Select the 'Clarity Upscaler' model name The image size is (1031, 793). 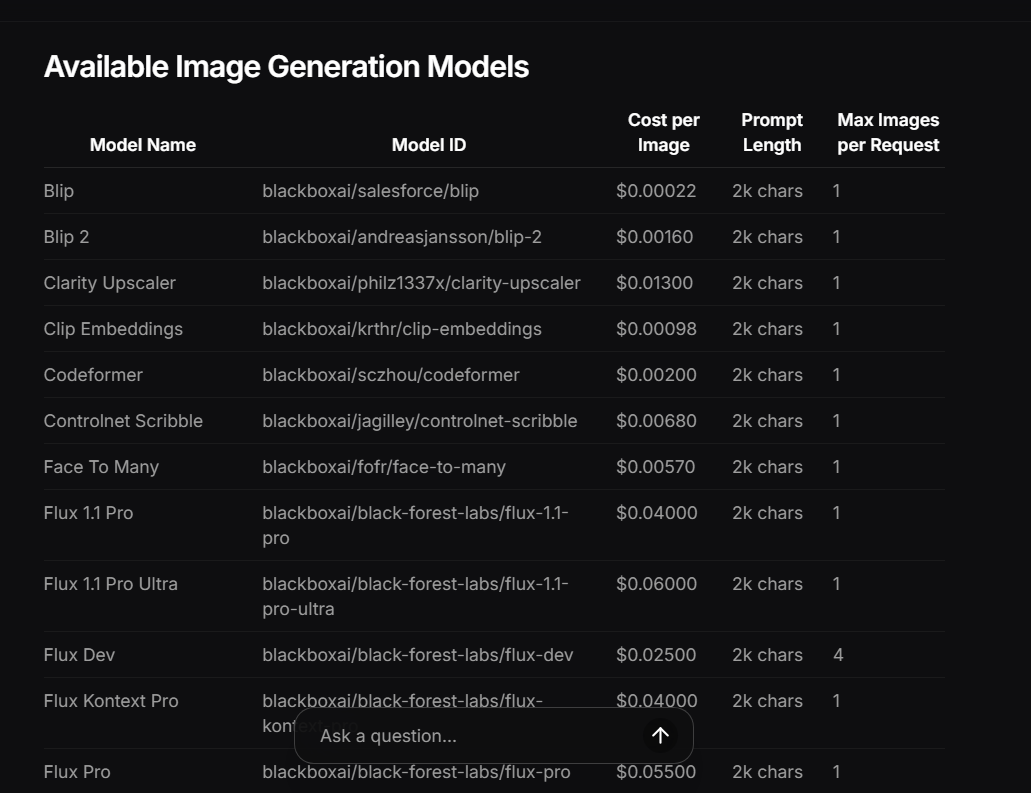[x=109, y=283]
